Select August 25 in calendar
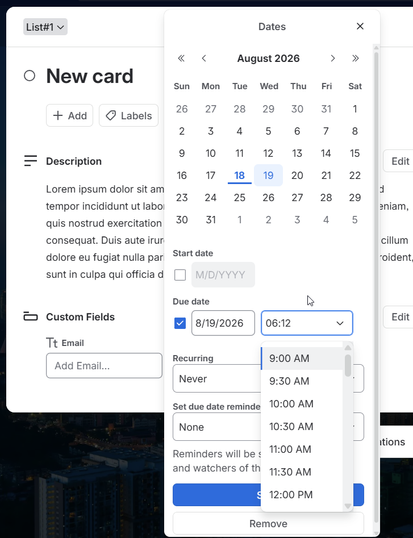413x538 pixels. [239, 198]
